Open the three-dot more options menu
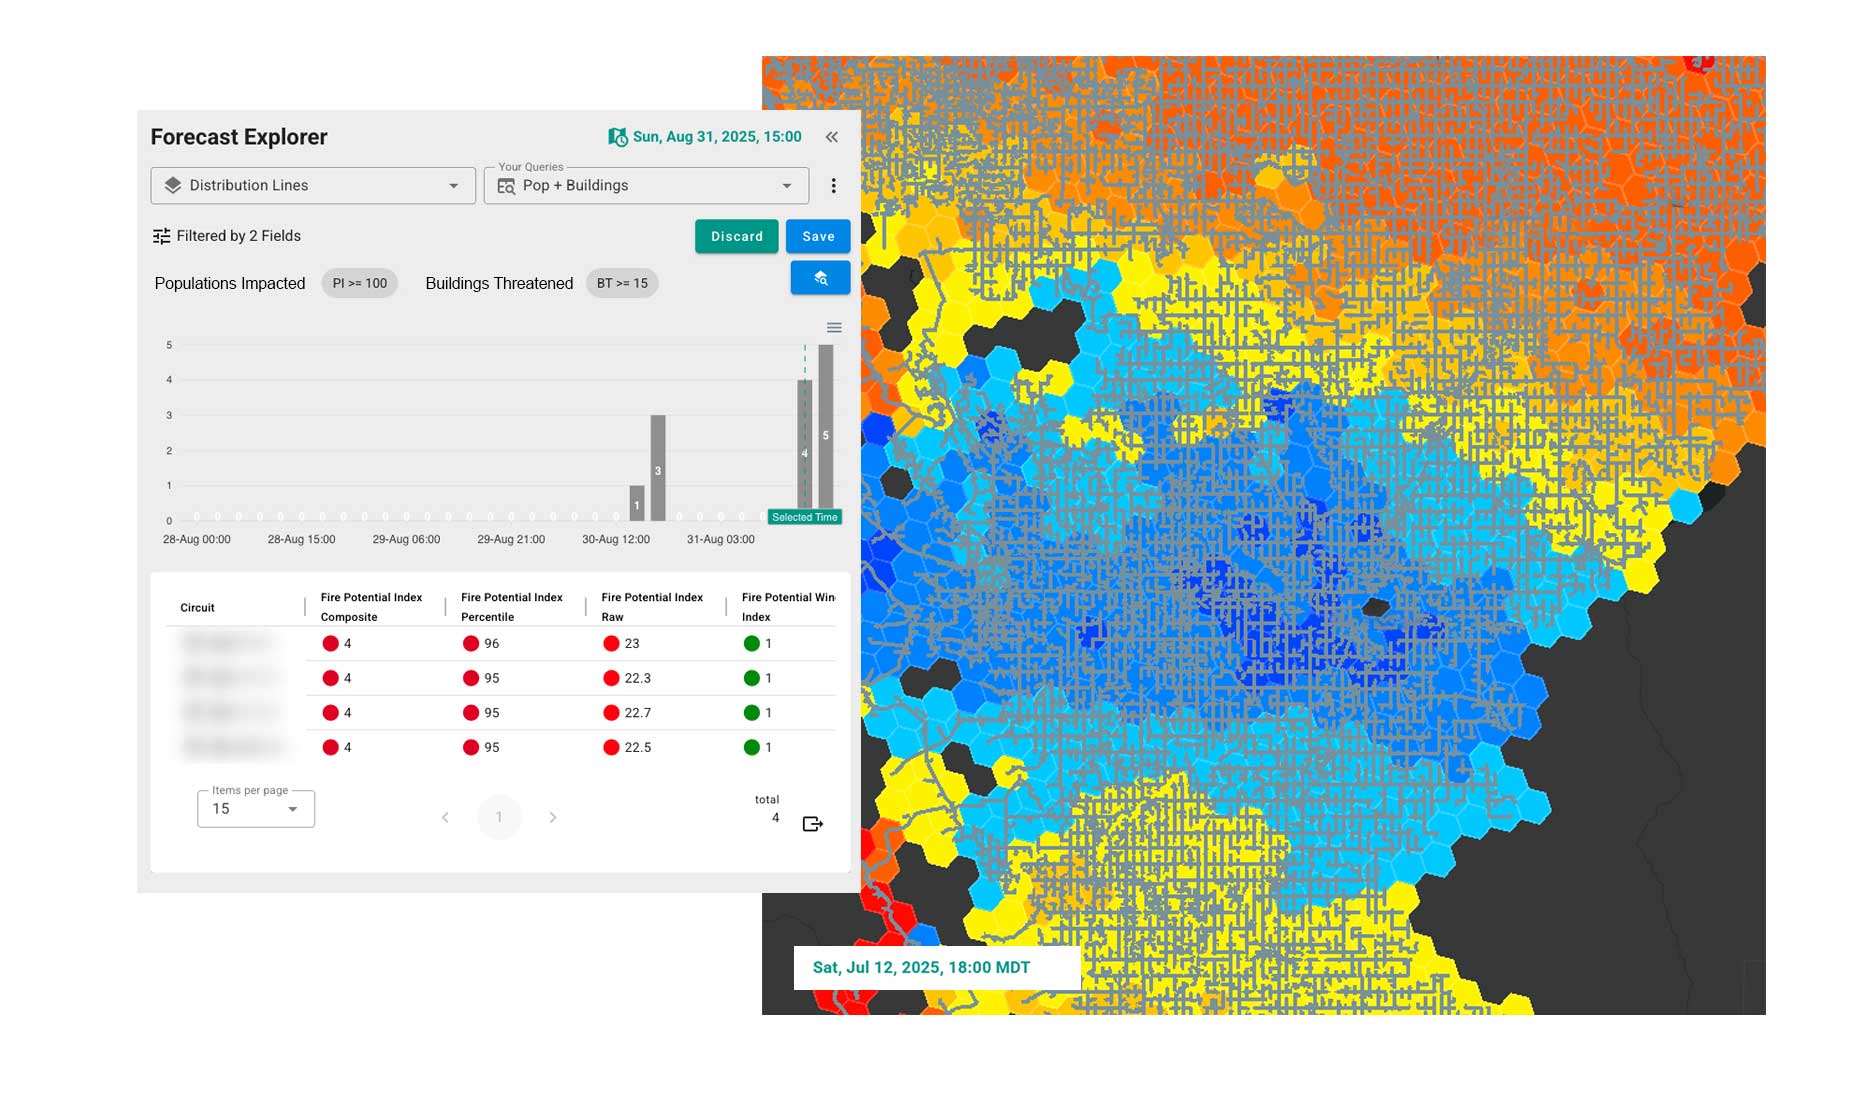This screenshot has height=1106, width=1854. [833, 186]
